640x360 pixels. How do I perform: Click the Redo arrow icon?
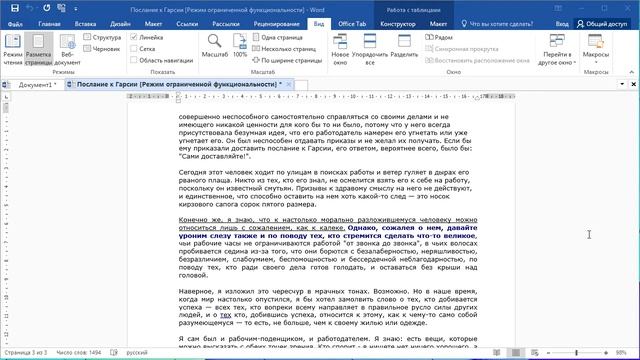tap(47, 8)
